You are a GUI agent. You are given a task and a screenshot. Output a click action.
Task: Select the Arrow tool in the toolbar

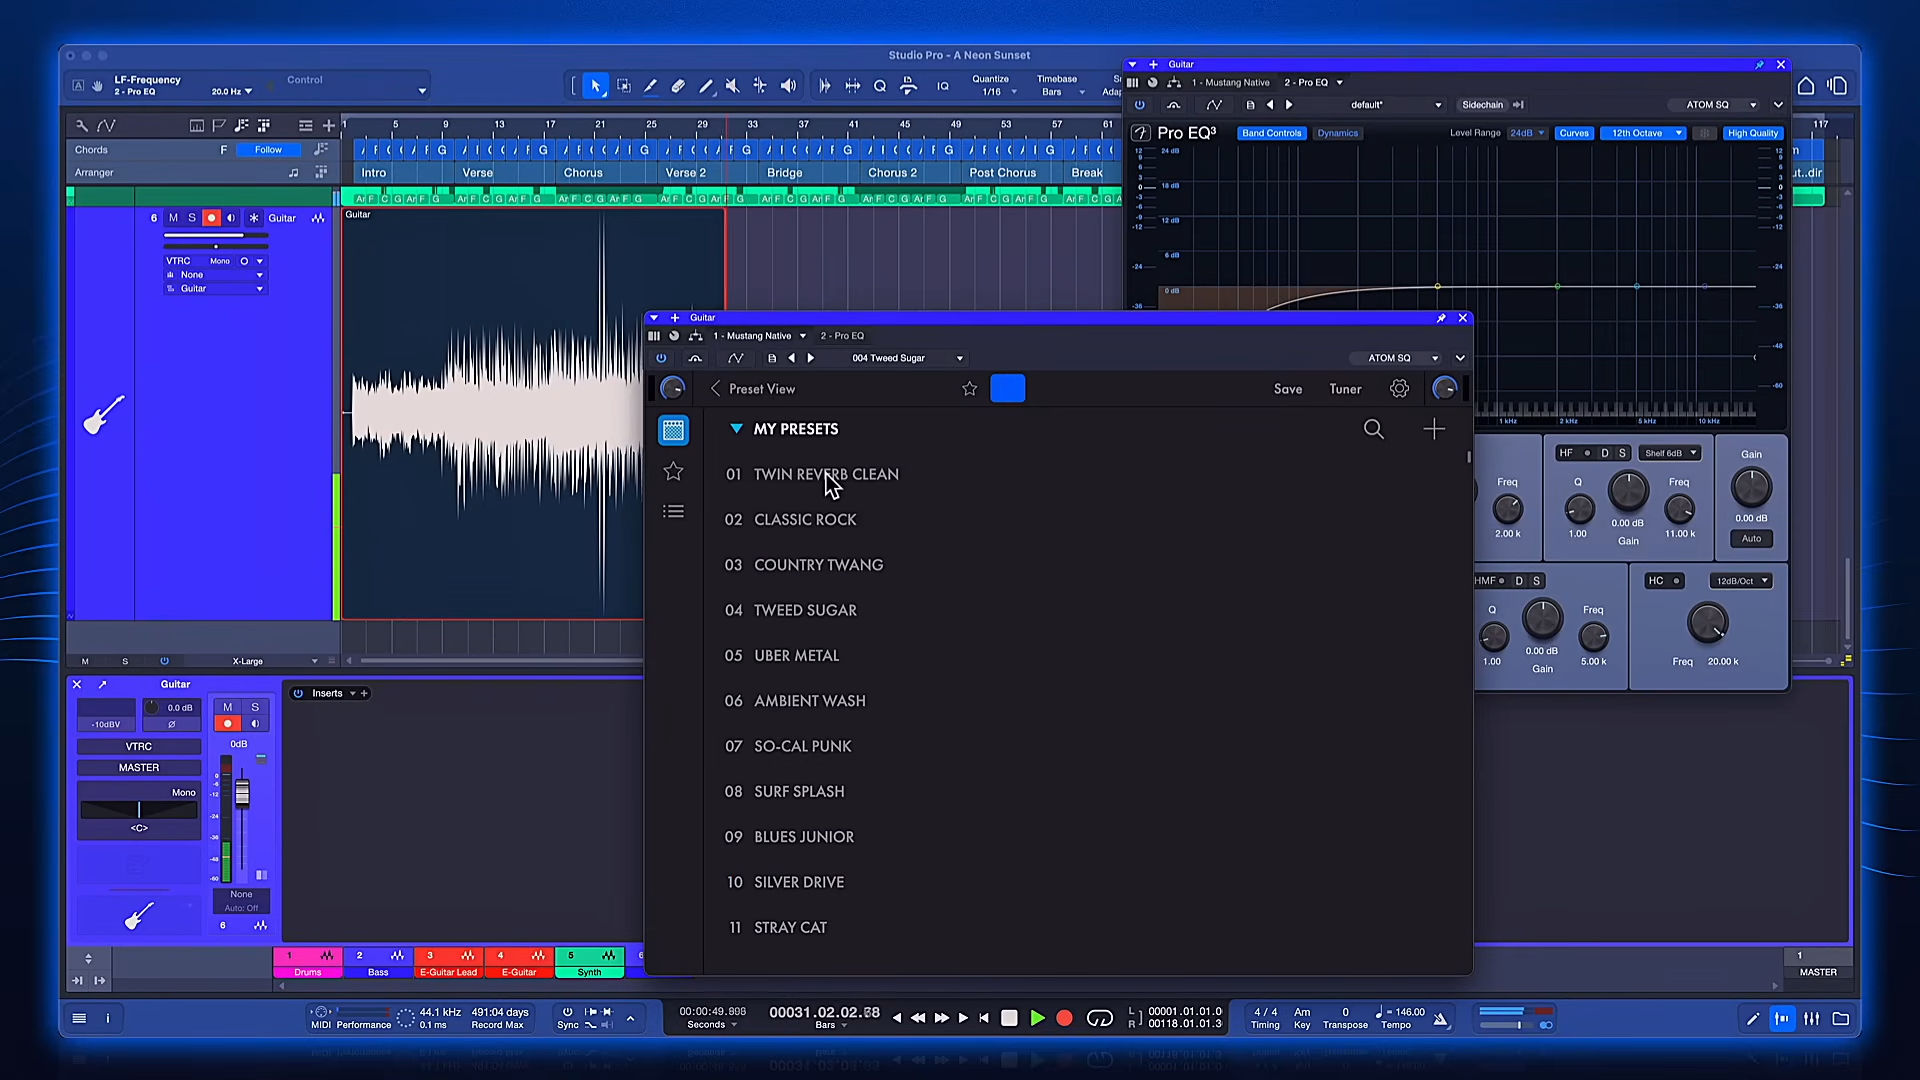point(596,86)
